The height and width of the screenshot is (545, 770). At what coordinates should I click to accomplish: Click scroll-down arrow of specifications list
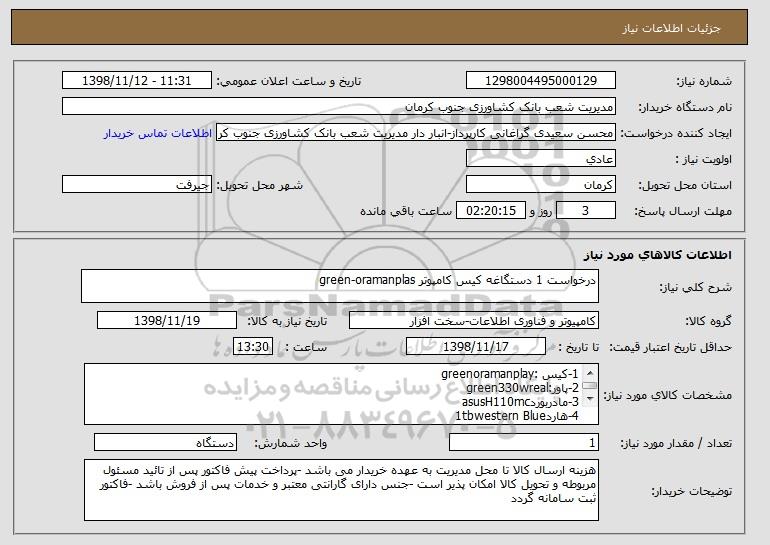(x=590, y=399)
